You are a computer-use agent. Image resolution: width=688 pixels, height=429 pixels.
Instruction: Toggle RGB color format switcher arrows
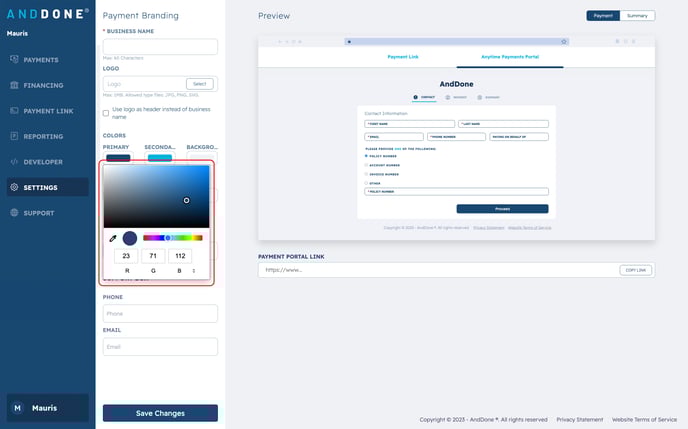tap(194, 271)
